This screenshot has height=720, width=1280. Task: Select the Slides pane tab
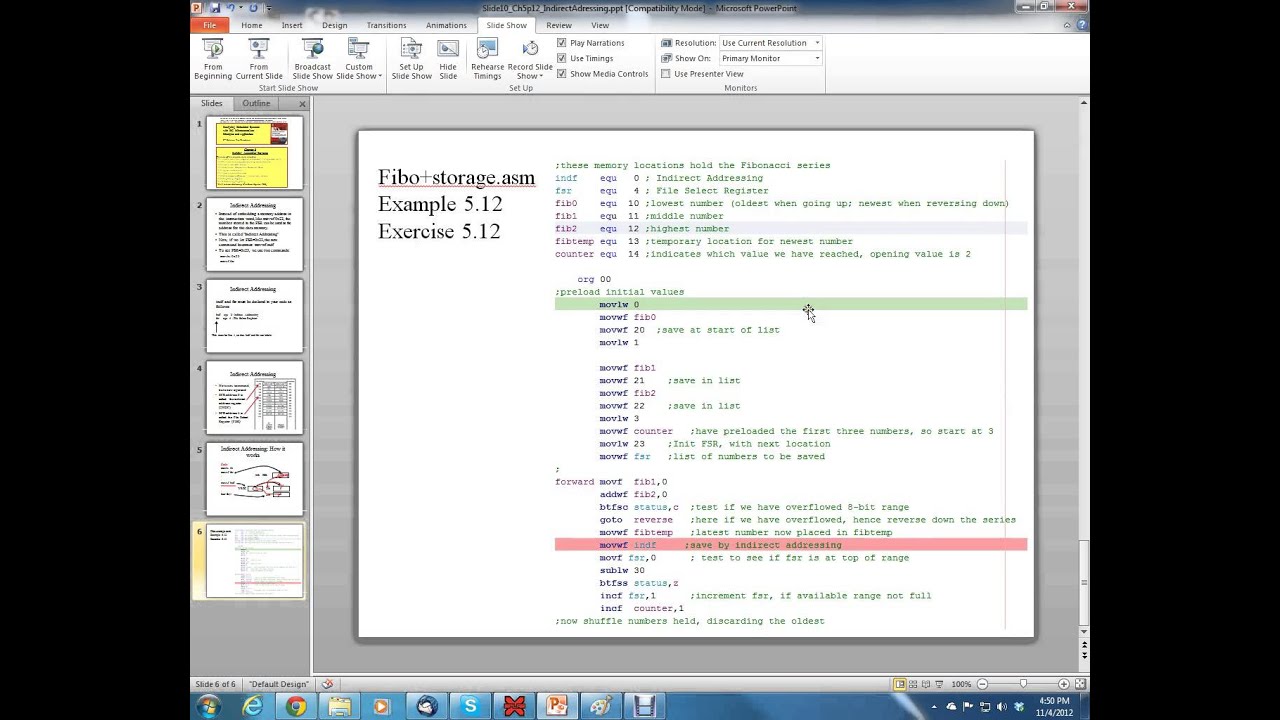pyautogui.click(x=211, y=103)
